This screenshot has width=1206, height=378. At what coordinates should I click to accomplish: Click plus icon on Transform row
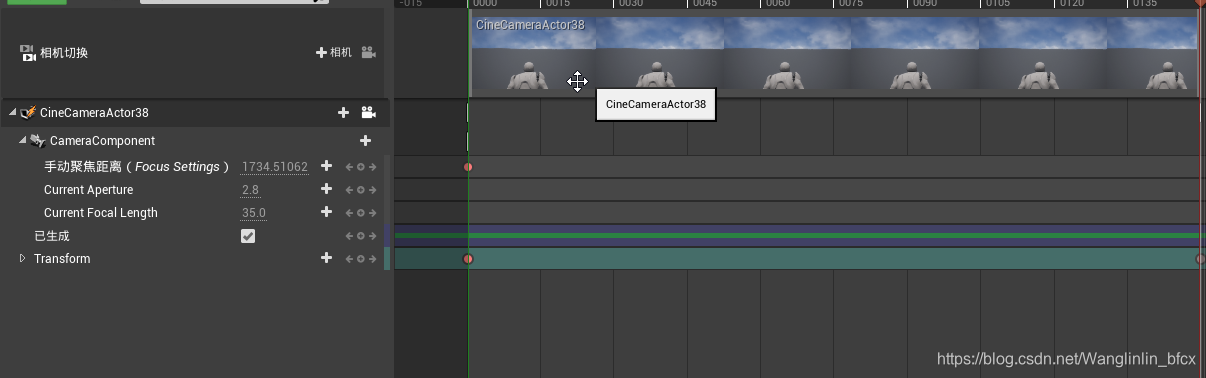pyautogui.click(x=326, y=258)
